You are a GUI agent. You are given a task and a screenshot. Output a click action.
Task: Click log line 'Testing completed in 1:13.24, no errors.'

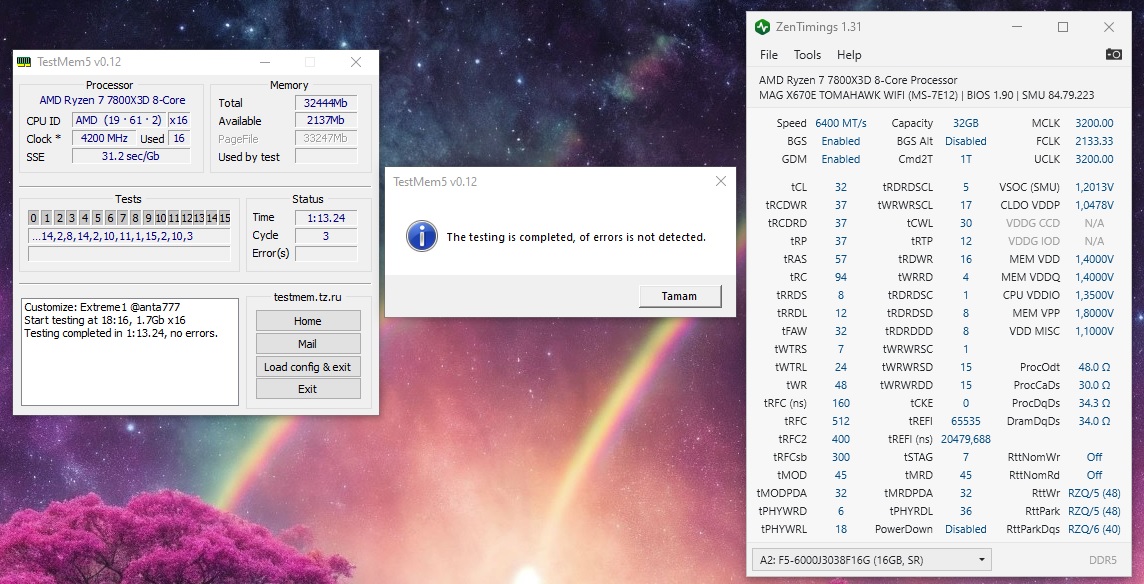point(121,333)
